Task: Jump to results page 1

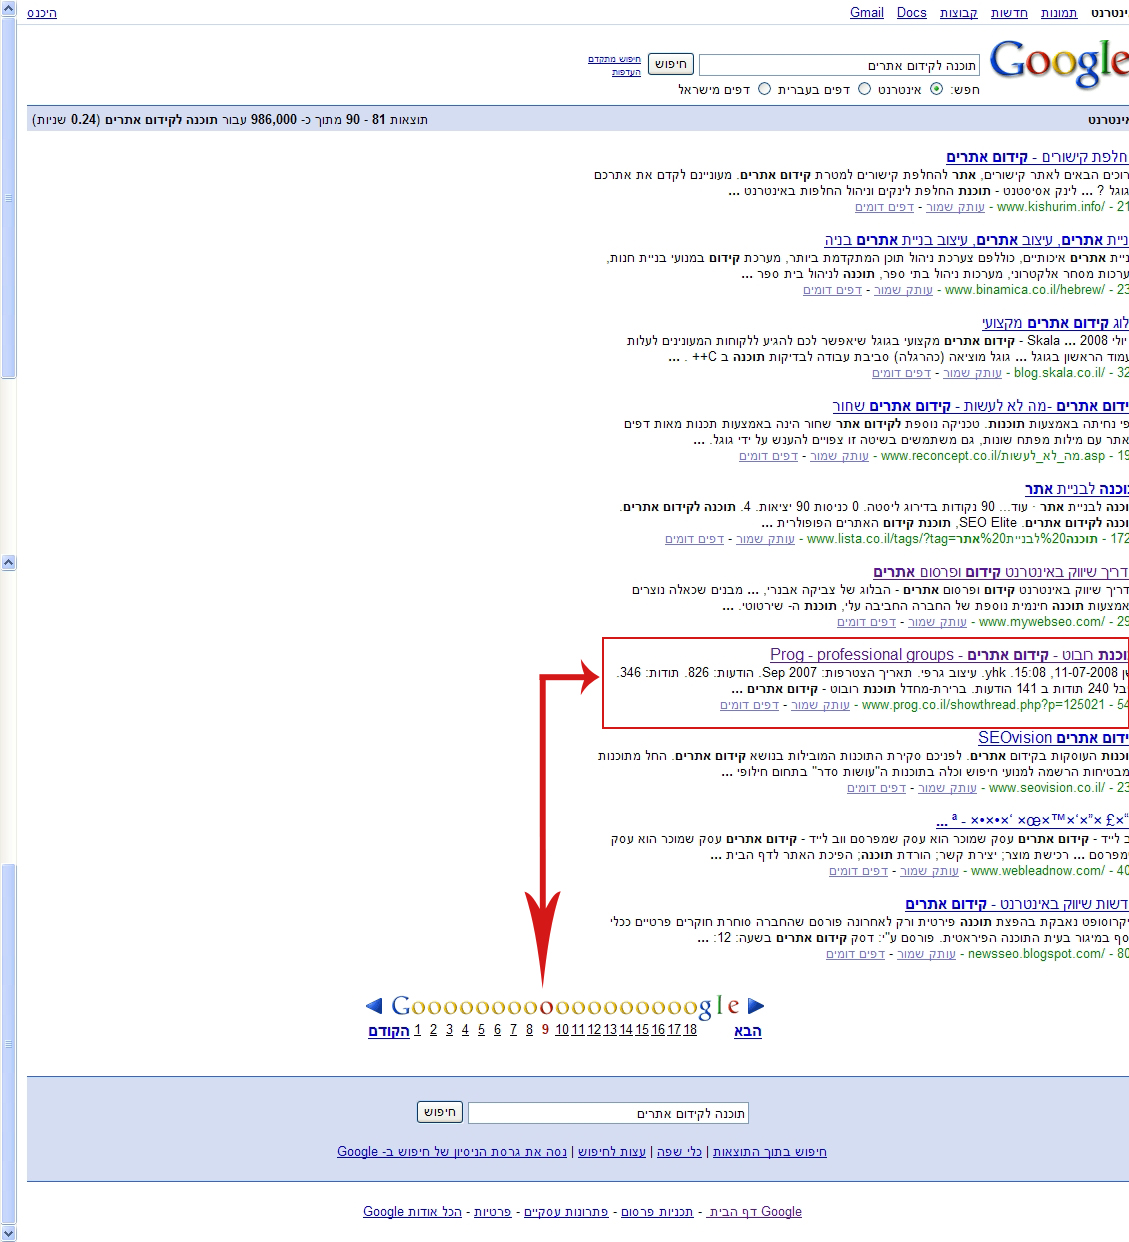Action: 417,1030
